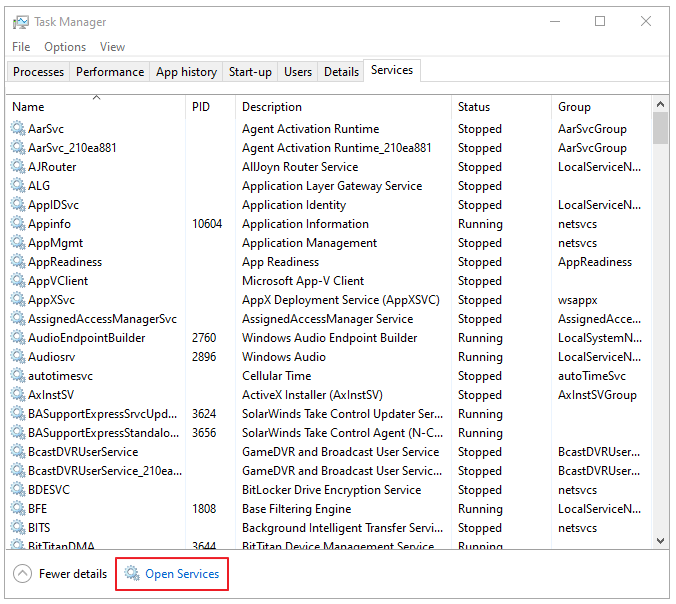Switch to the Processes tab
Viewport: 676px width, 604px height.
(38, 72)
